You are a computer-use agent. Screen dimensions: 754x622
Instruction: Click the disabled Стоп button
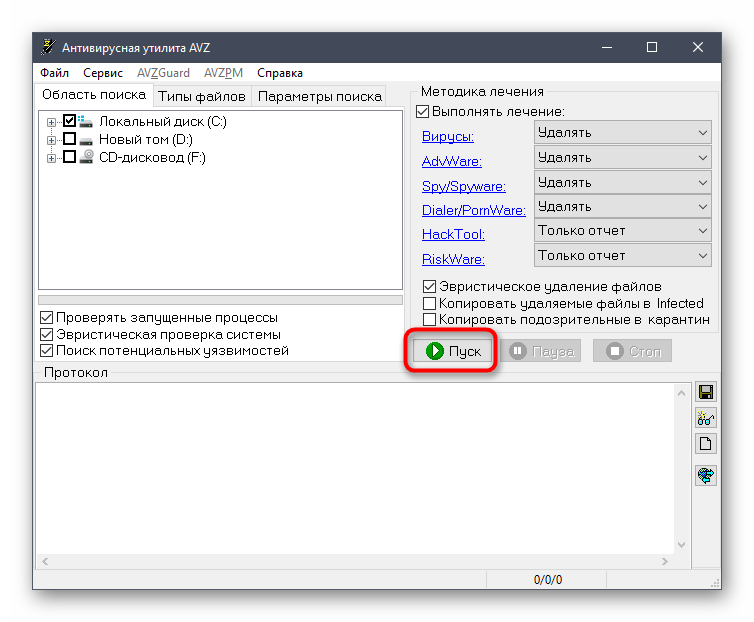632,351
